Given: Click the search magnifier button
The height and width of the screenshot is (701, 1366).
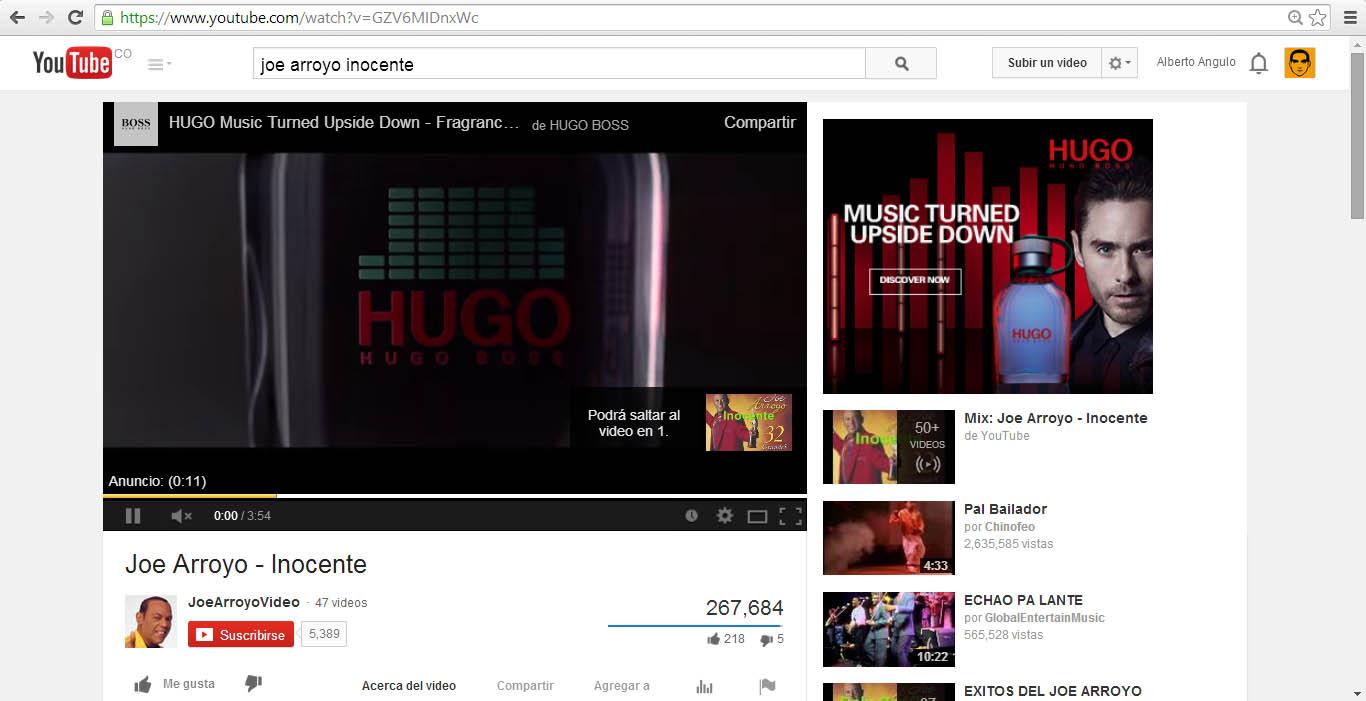Looking at the screenshot, I should (x=901, y=63).
